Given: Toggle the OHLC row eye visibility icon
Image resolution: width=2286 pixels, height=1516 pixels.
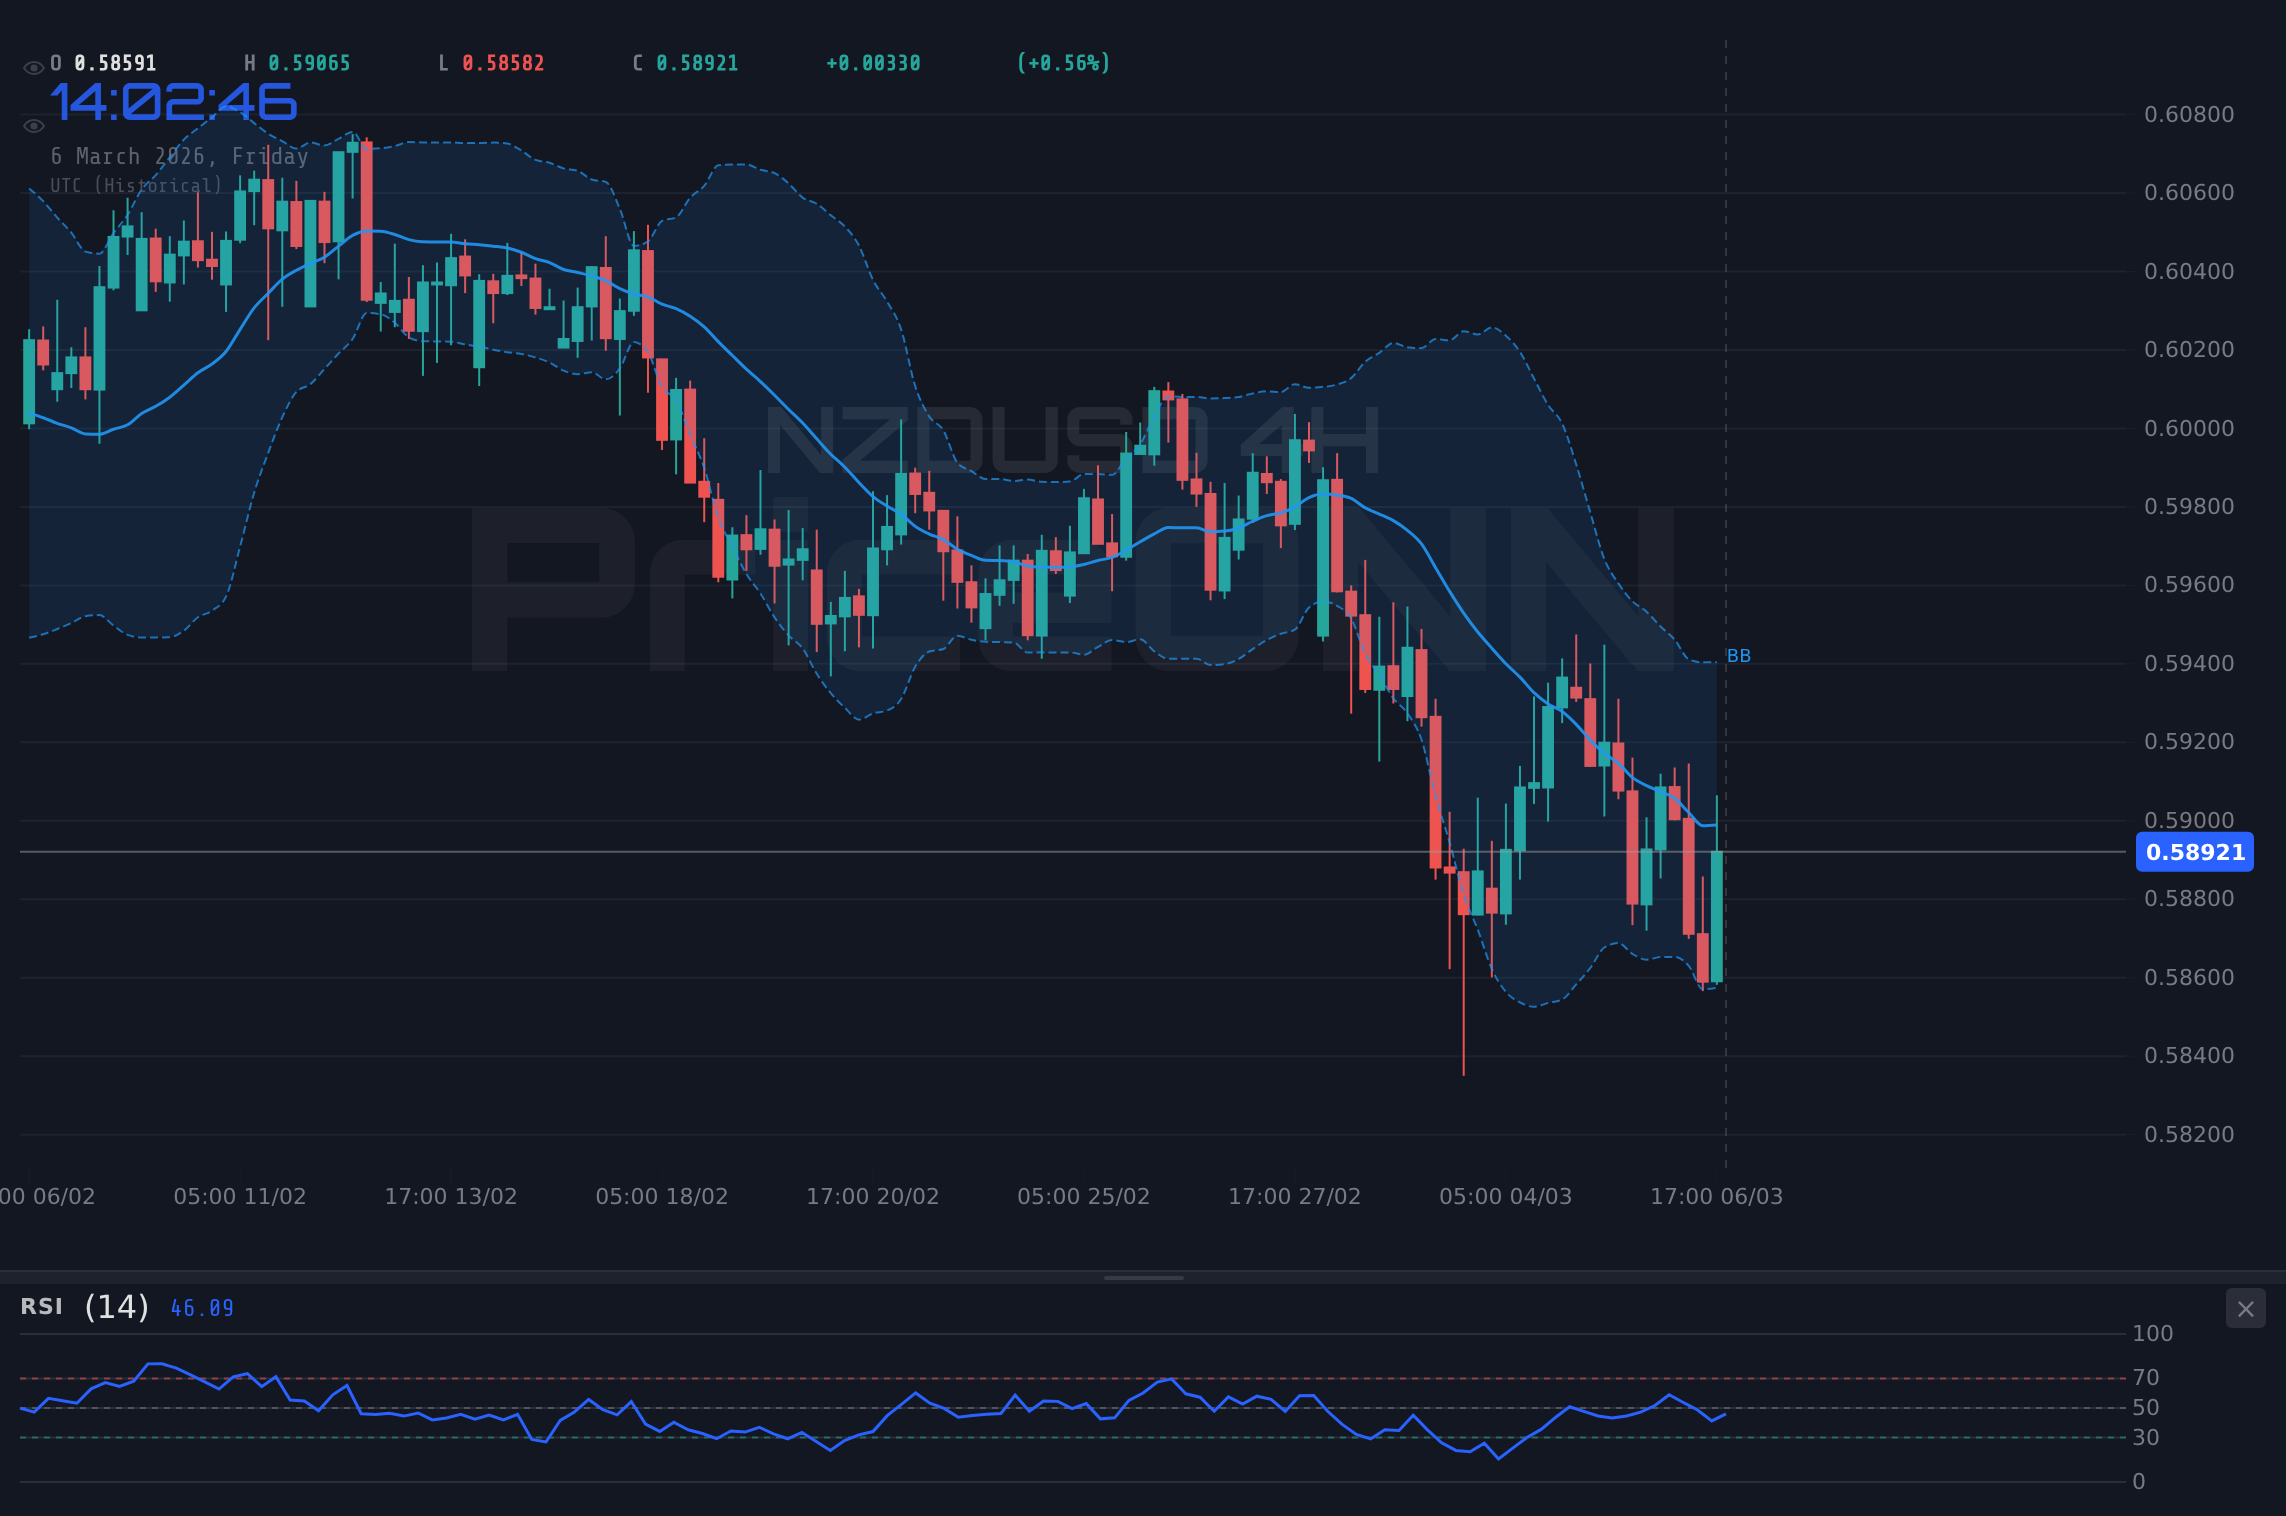Looking at the screenshot, I should click(x=34, y=68).
